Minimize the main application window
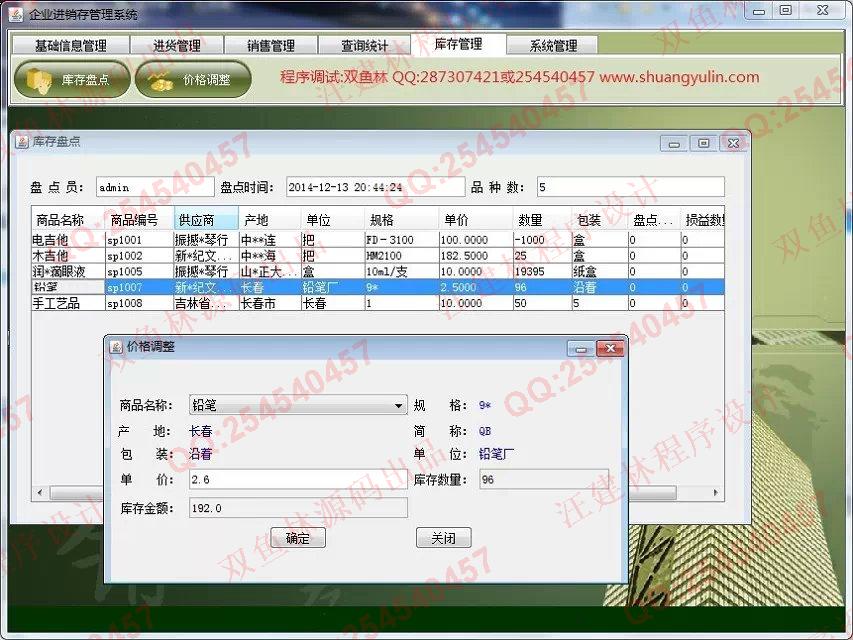Screen dimensions: 853x640 759,11
